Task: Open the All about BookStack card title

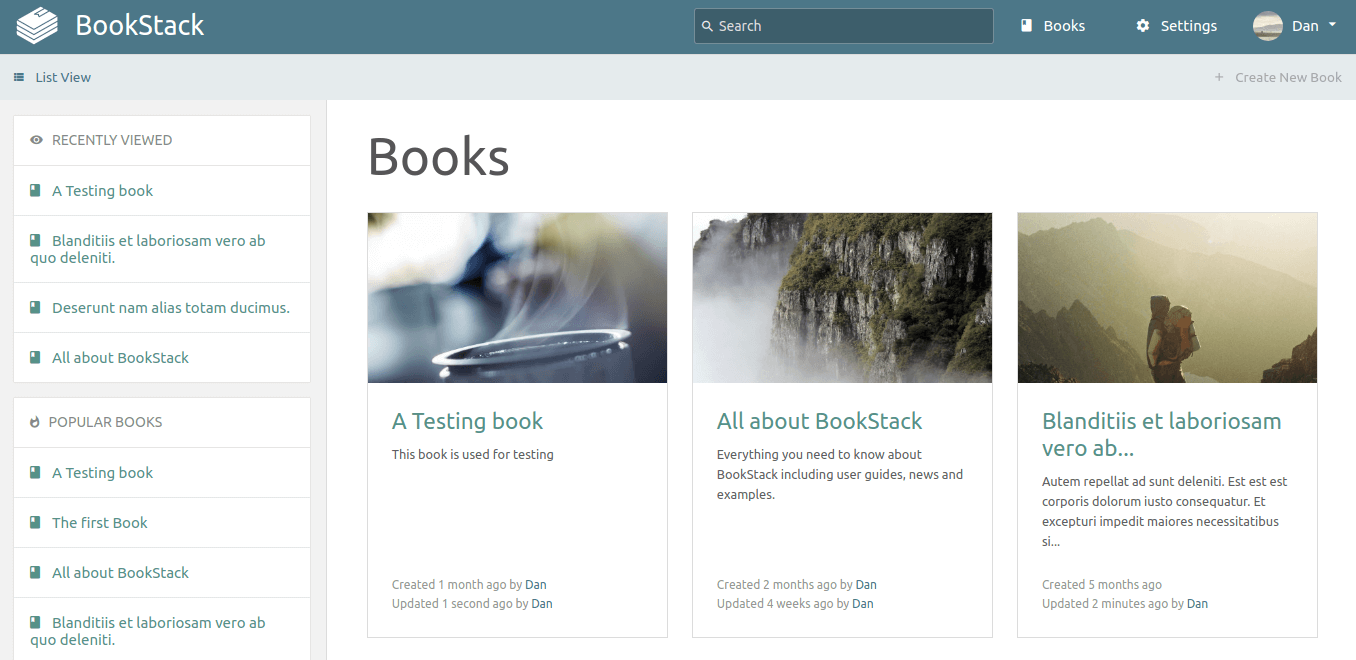Action: (819, 421)
